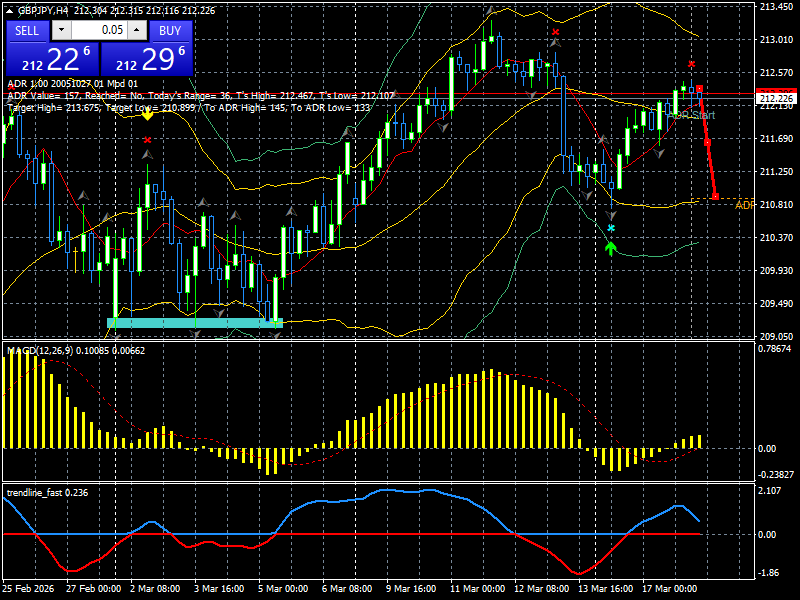Click the red line's lowest anchor square

(715, 197)
